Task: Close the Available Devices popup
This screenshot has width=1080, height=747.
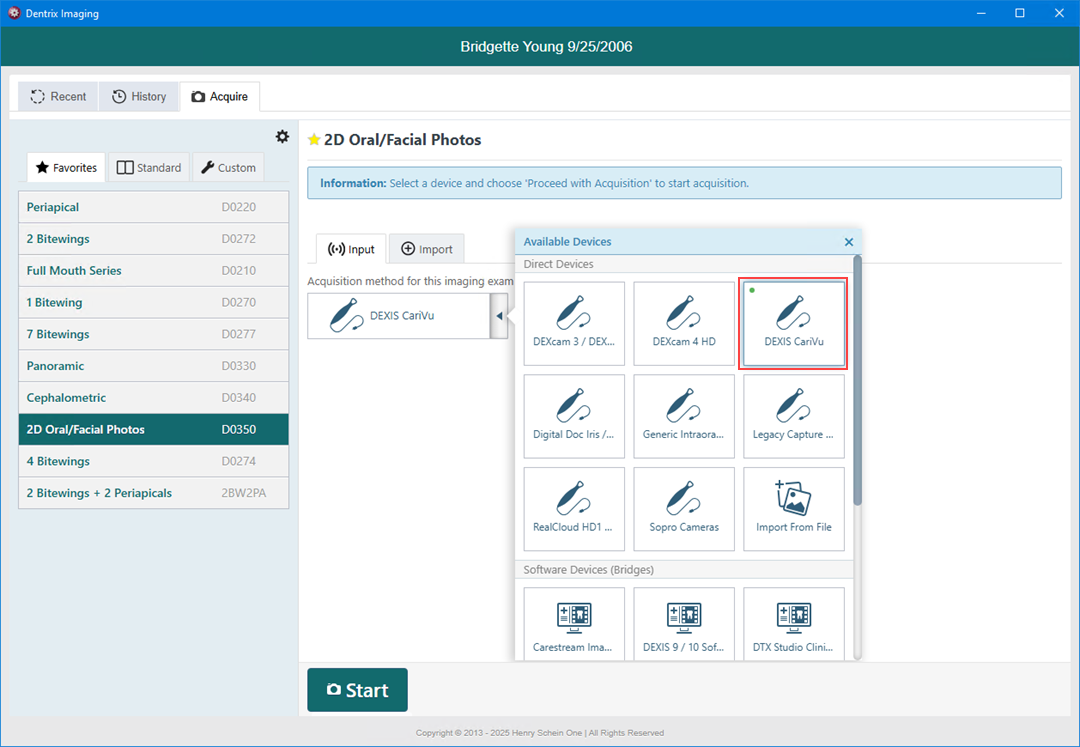Action: point(849,242)
